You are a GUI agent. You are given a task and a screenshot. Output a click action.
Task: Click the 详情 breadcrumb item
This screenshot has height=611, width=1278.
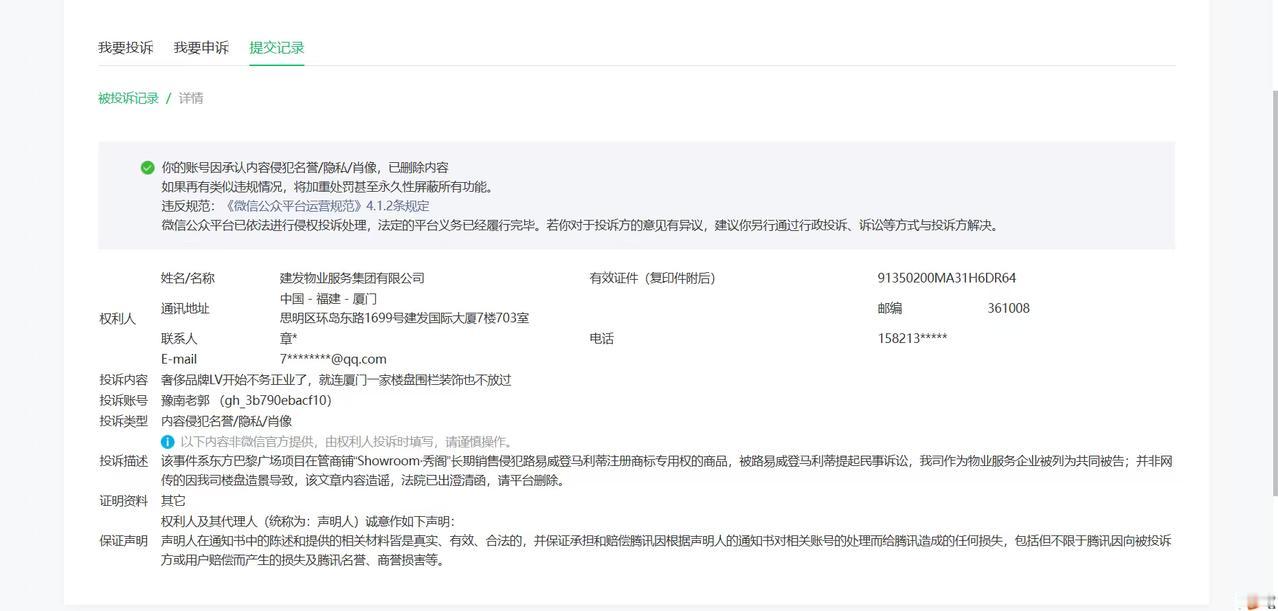(x=191, y=98)
